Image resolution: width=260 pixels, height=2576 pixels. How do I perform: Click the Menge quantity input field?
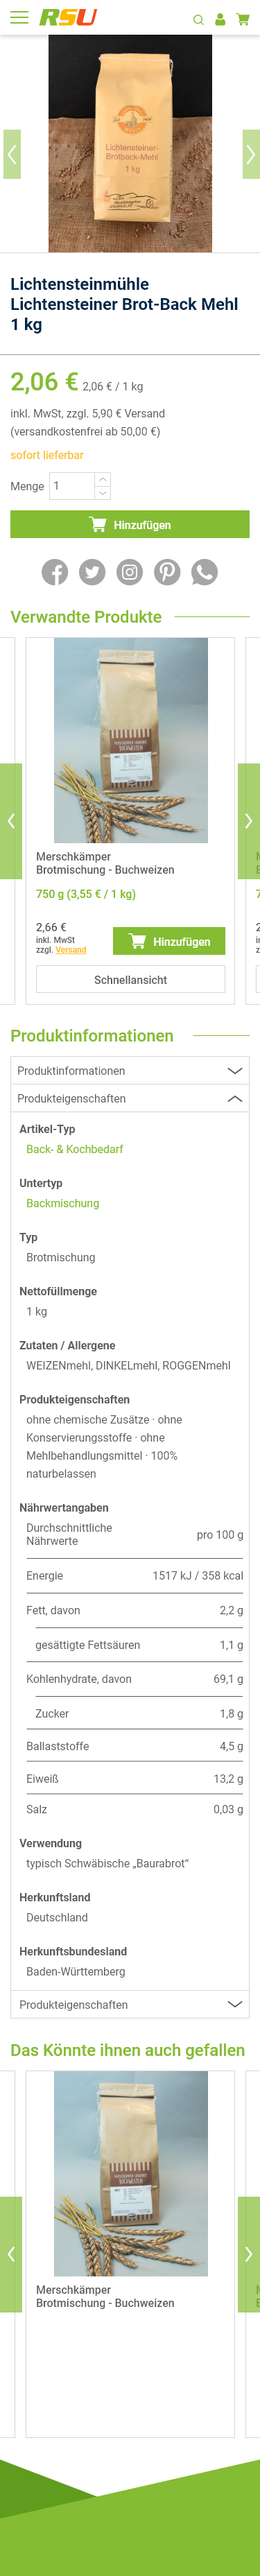click(72, 486)
